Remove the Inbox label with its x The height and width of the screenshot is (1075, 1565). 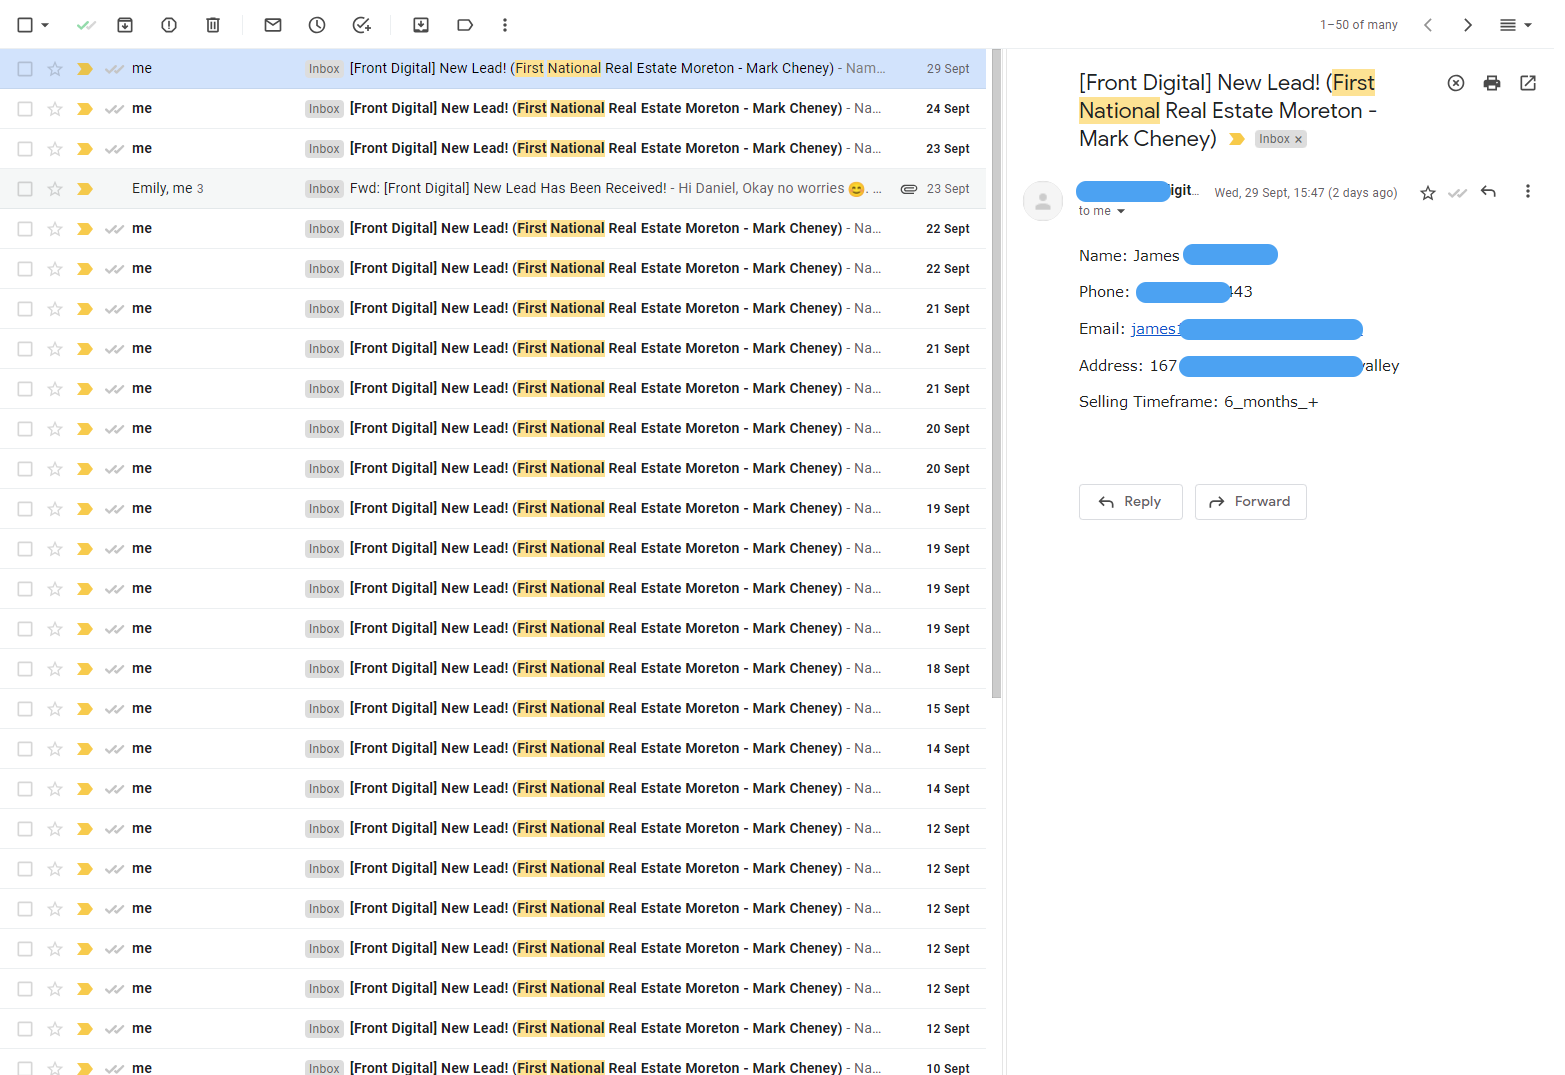[x=1299, y=140]
